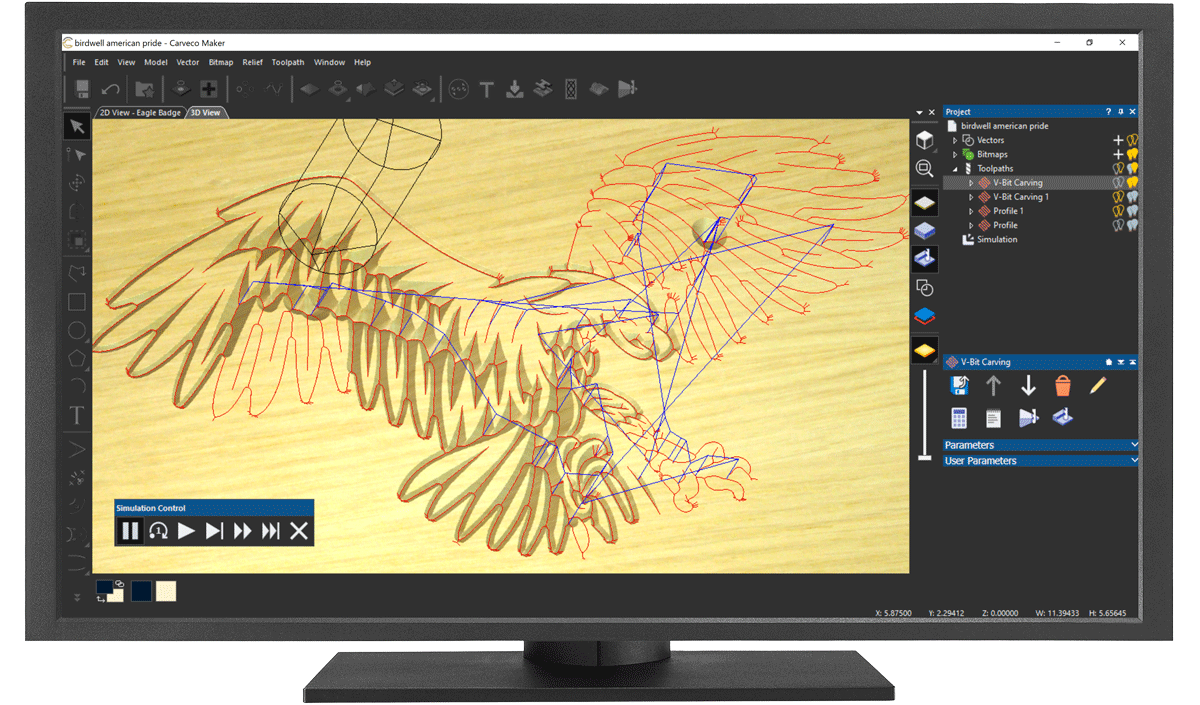The width and height of the screenshot is (1200, 705).
Task: Click the calculator icon in V-Bit Carving panel
Action: coord(959,417)
